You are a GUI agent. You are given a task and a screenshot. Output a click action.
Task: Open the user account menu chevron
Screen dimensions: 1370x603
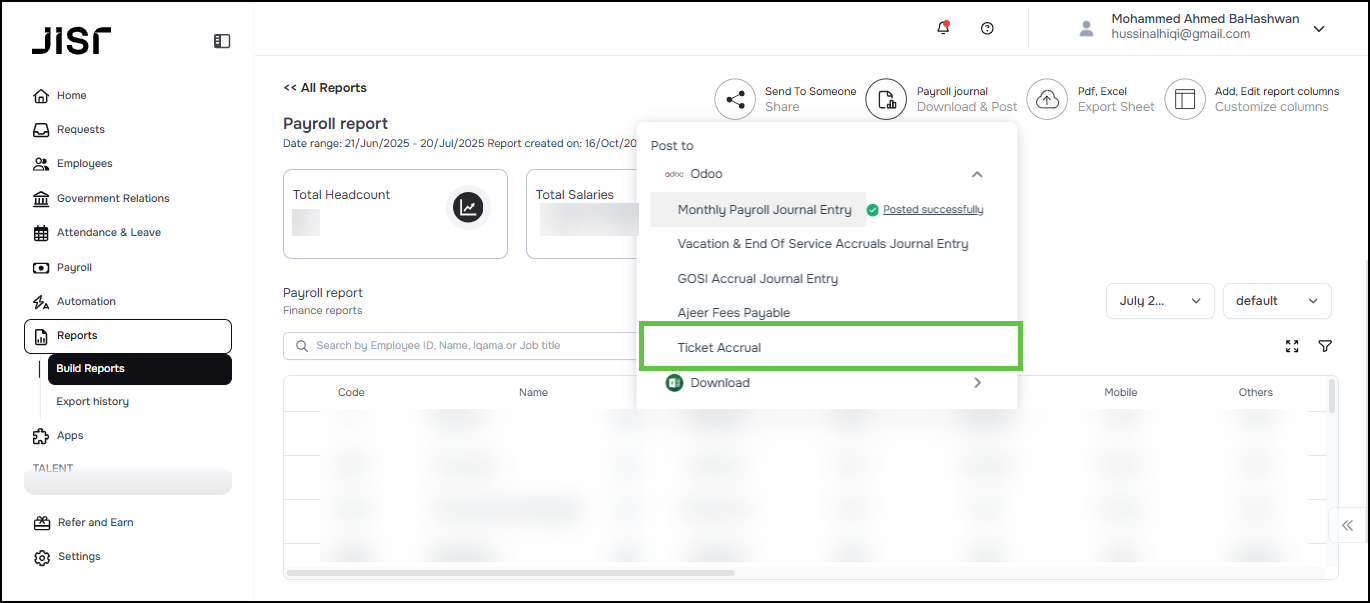(1319, 29)
